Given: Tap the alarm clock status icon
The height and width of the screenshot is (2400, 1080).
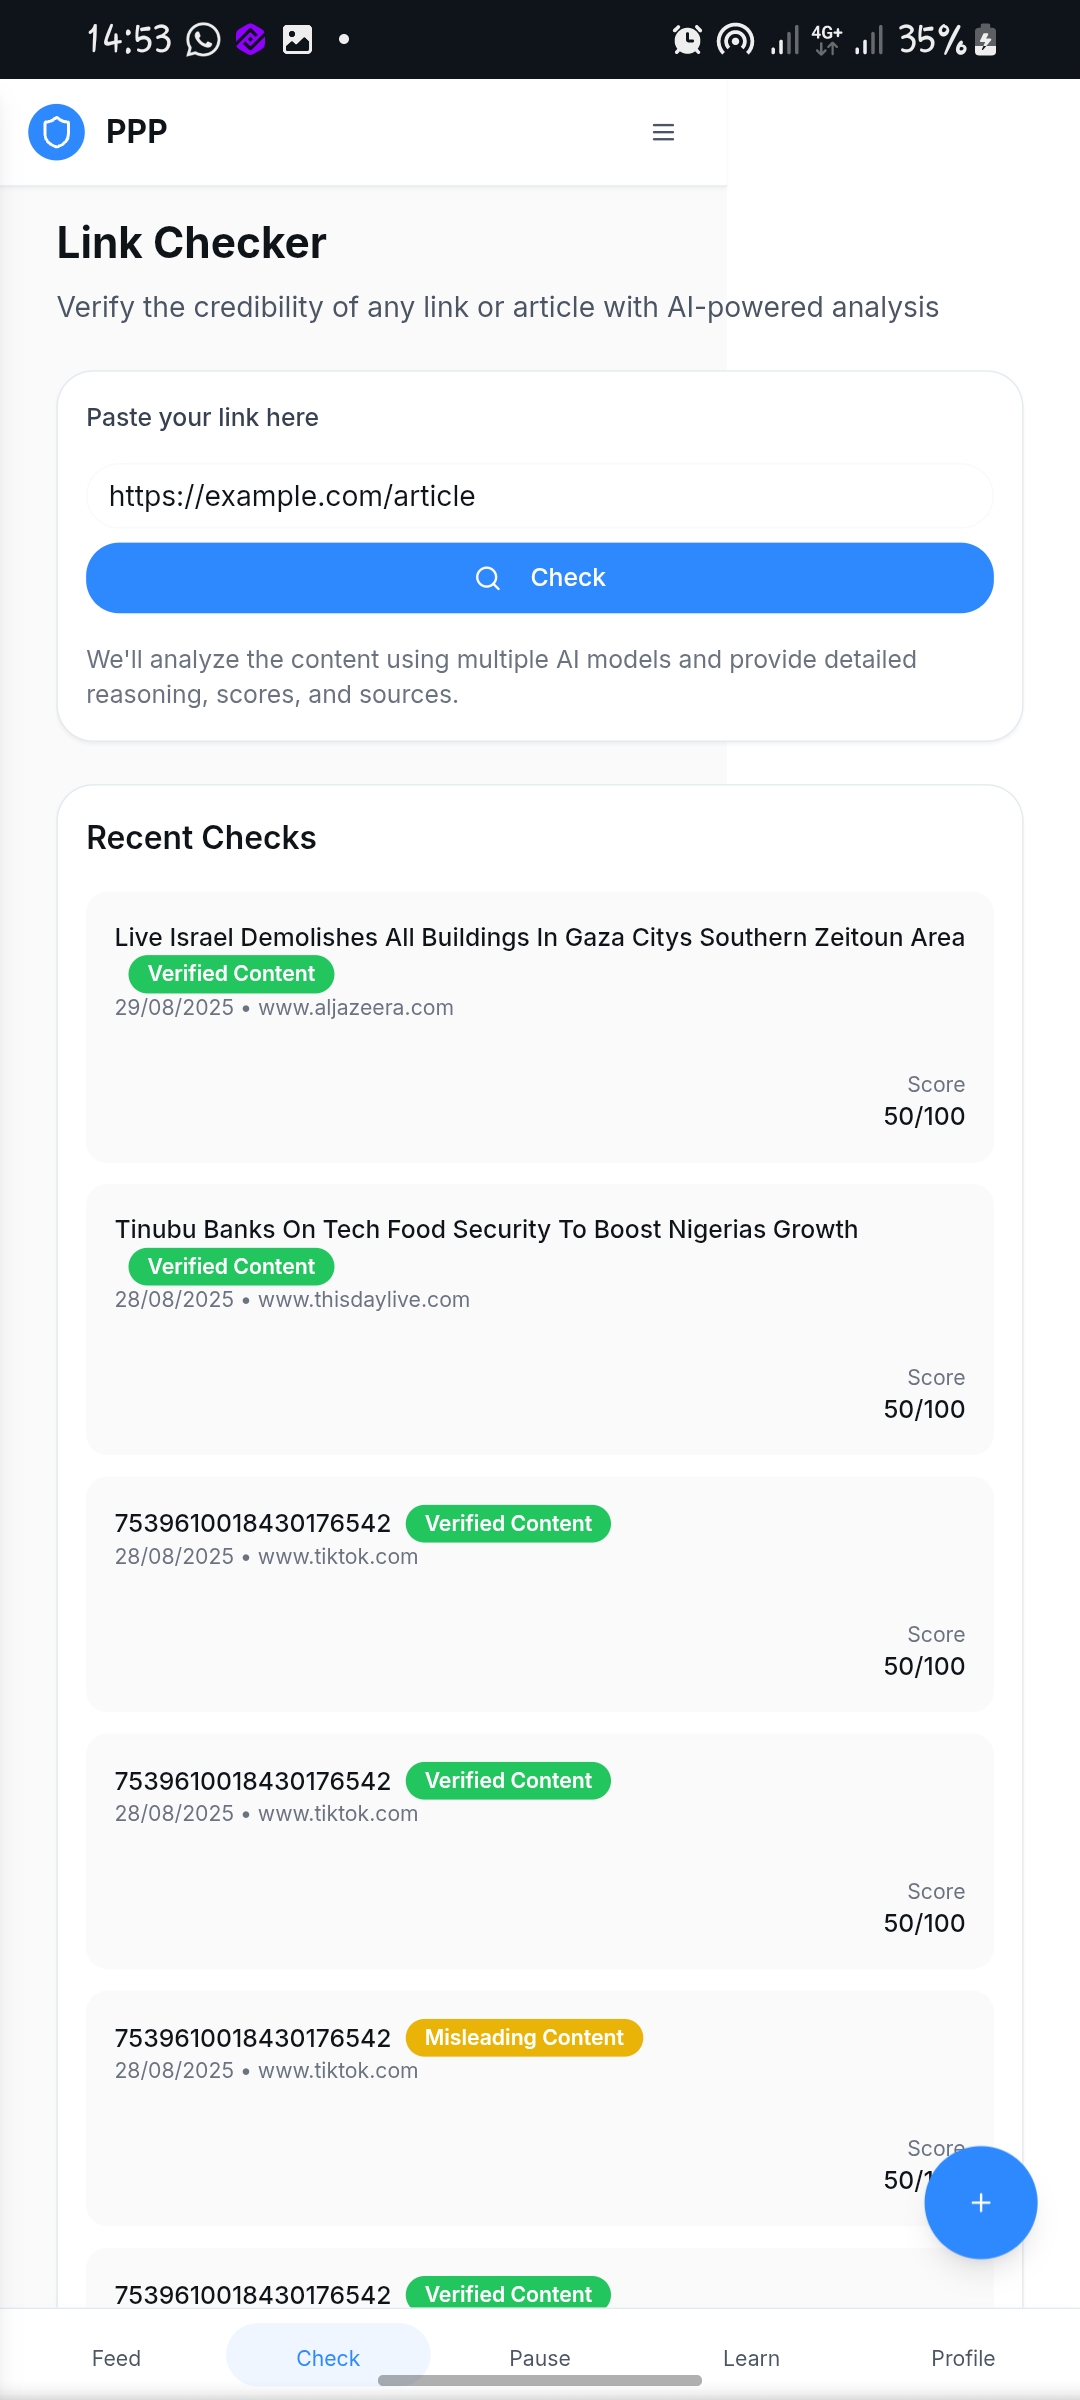Looking at the screenshot, I should pos(687,40).
